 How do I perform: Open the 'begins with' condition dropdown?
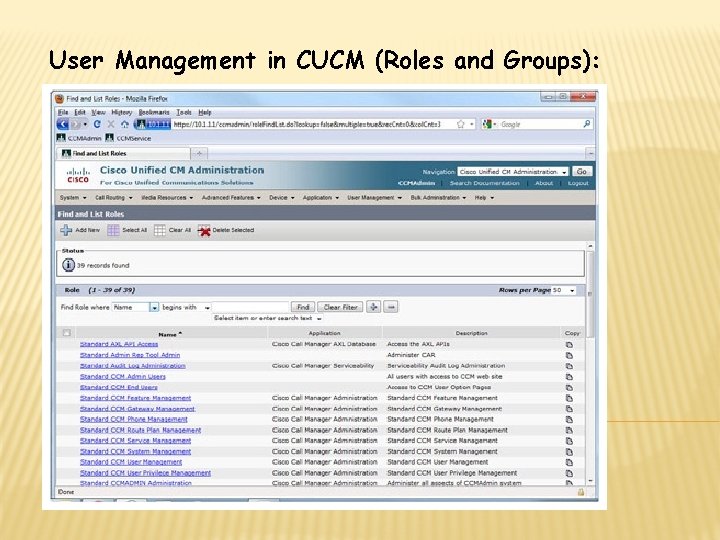coord(186,307)
